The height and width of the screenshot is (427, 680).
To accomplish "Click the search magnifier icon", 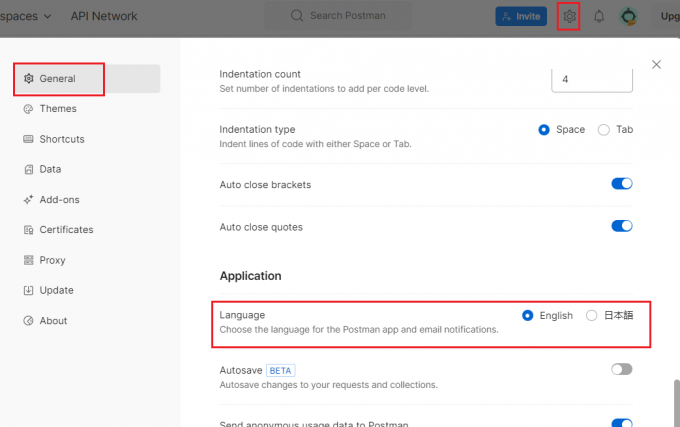I will (x=297, y=16).
